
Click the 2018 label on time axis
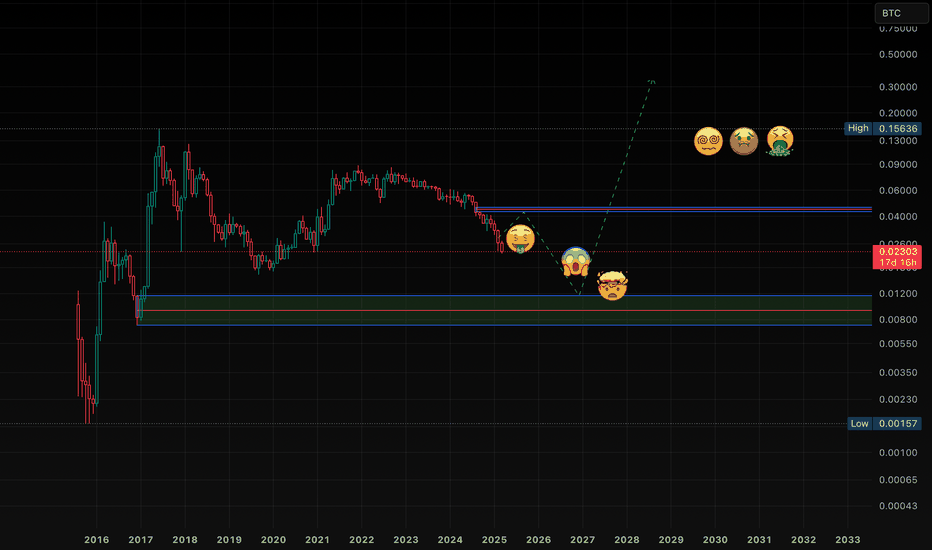pyautogui.click(x=185, y=540)
